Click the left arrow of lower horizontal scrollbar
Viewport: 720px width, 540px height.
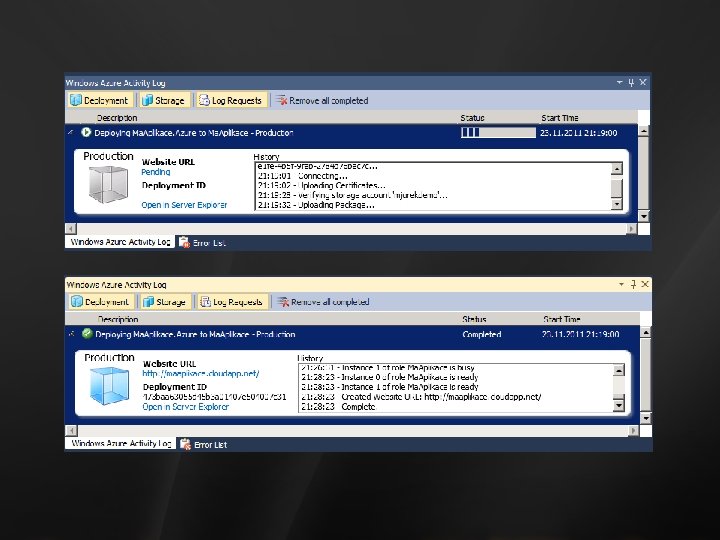72,430
